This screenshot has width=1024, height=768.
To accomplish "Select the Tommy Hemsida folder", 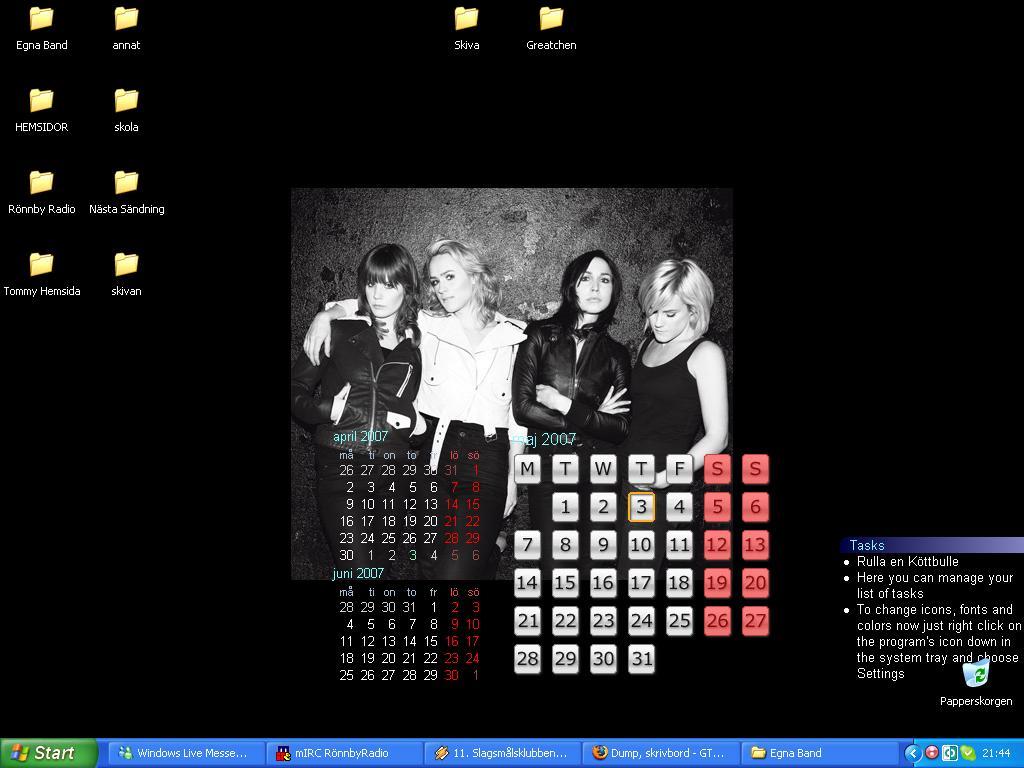I will pyautogui.click(x=41, y=265).
